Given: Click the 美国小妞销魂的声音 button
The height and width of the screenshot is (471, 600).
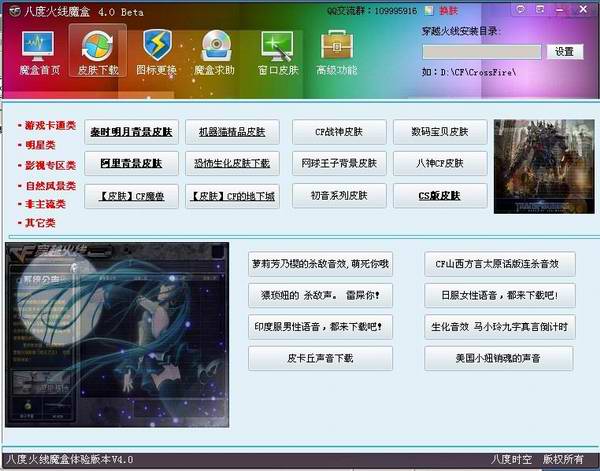Looking at the screenshot, I should point(499,357).
